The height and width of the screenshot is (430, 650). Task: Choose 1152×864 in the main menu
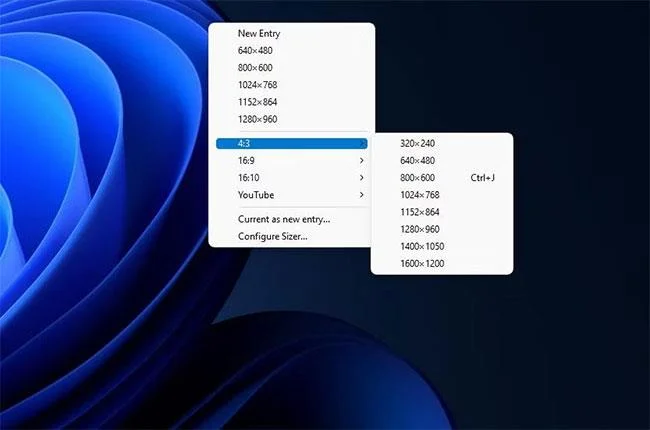tap(291, 102)
